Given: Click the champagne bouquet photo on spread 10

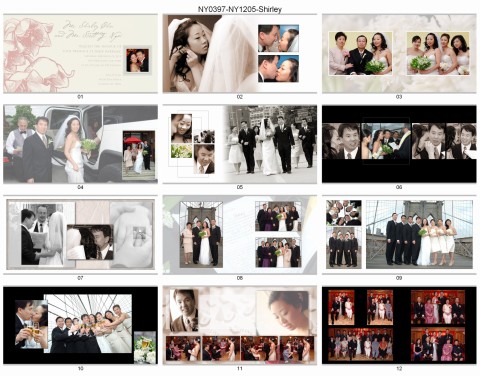Looking at the screenshot, I should tap(145, 347).
